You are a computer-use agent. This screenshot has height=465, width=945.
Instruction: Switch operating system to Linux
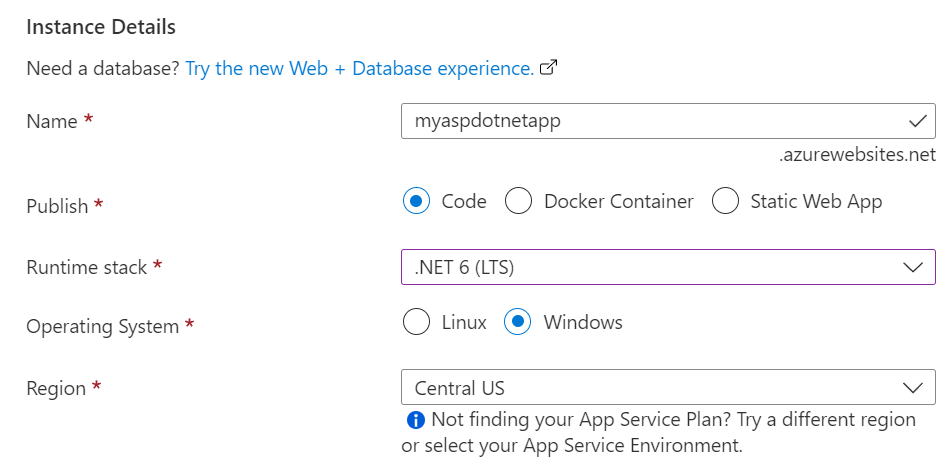pos(415,322)
